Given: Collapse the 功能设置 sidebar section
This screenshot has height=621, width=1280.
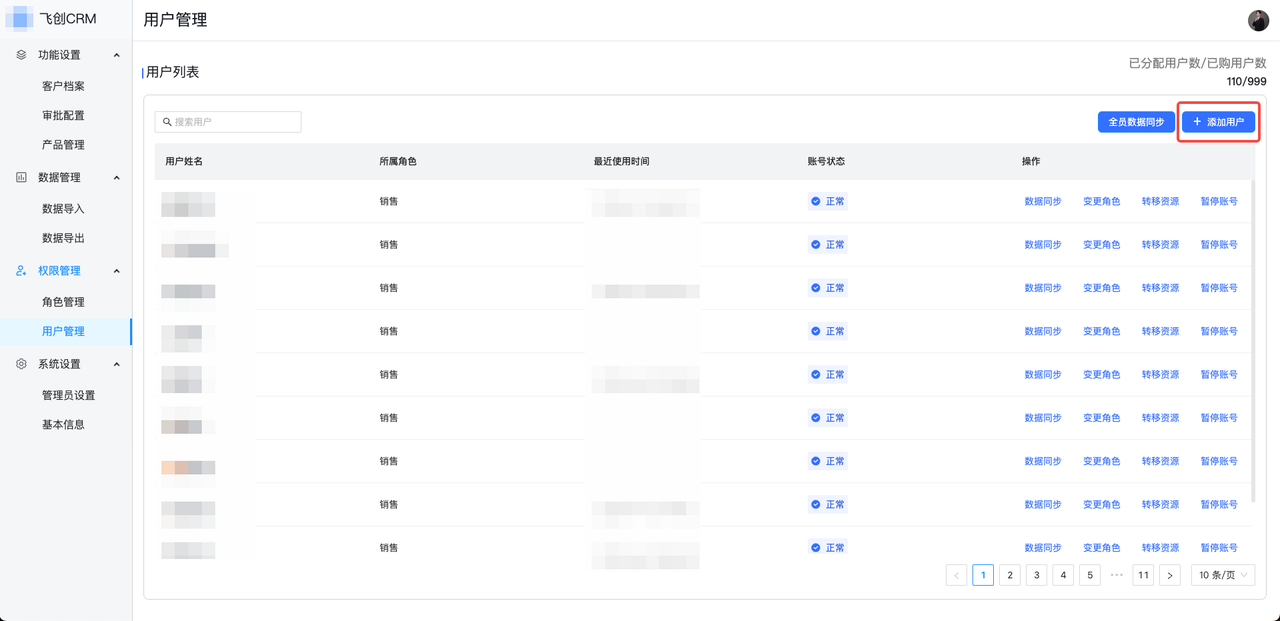Looking at the screenshot, I should tap(116, 55).
